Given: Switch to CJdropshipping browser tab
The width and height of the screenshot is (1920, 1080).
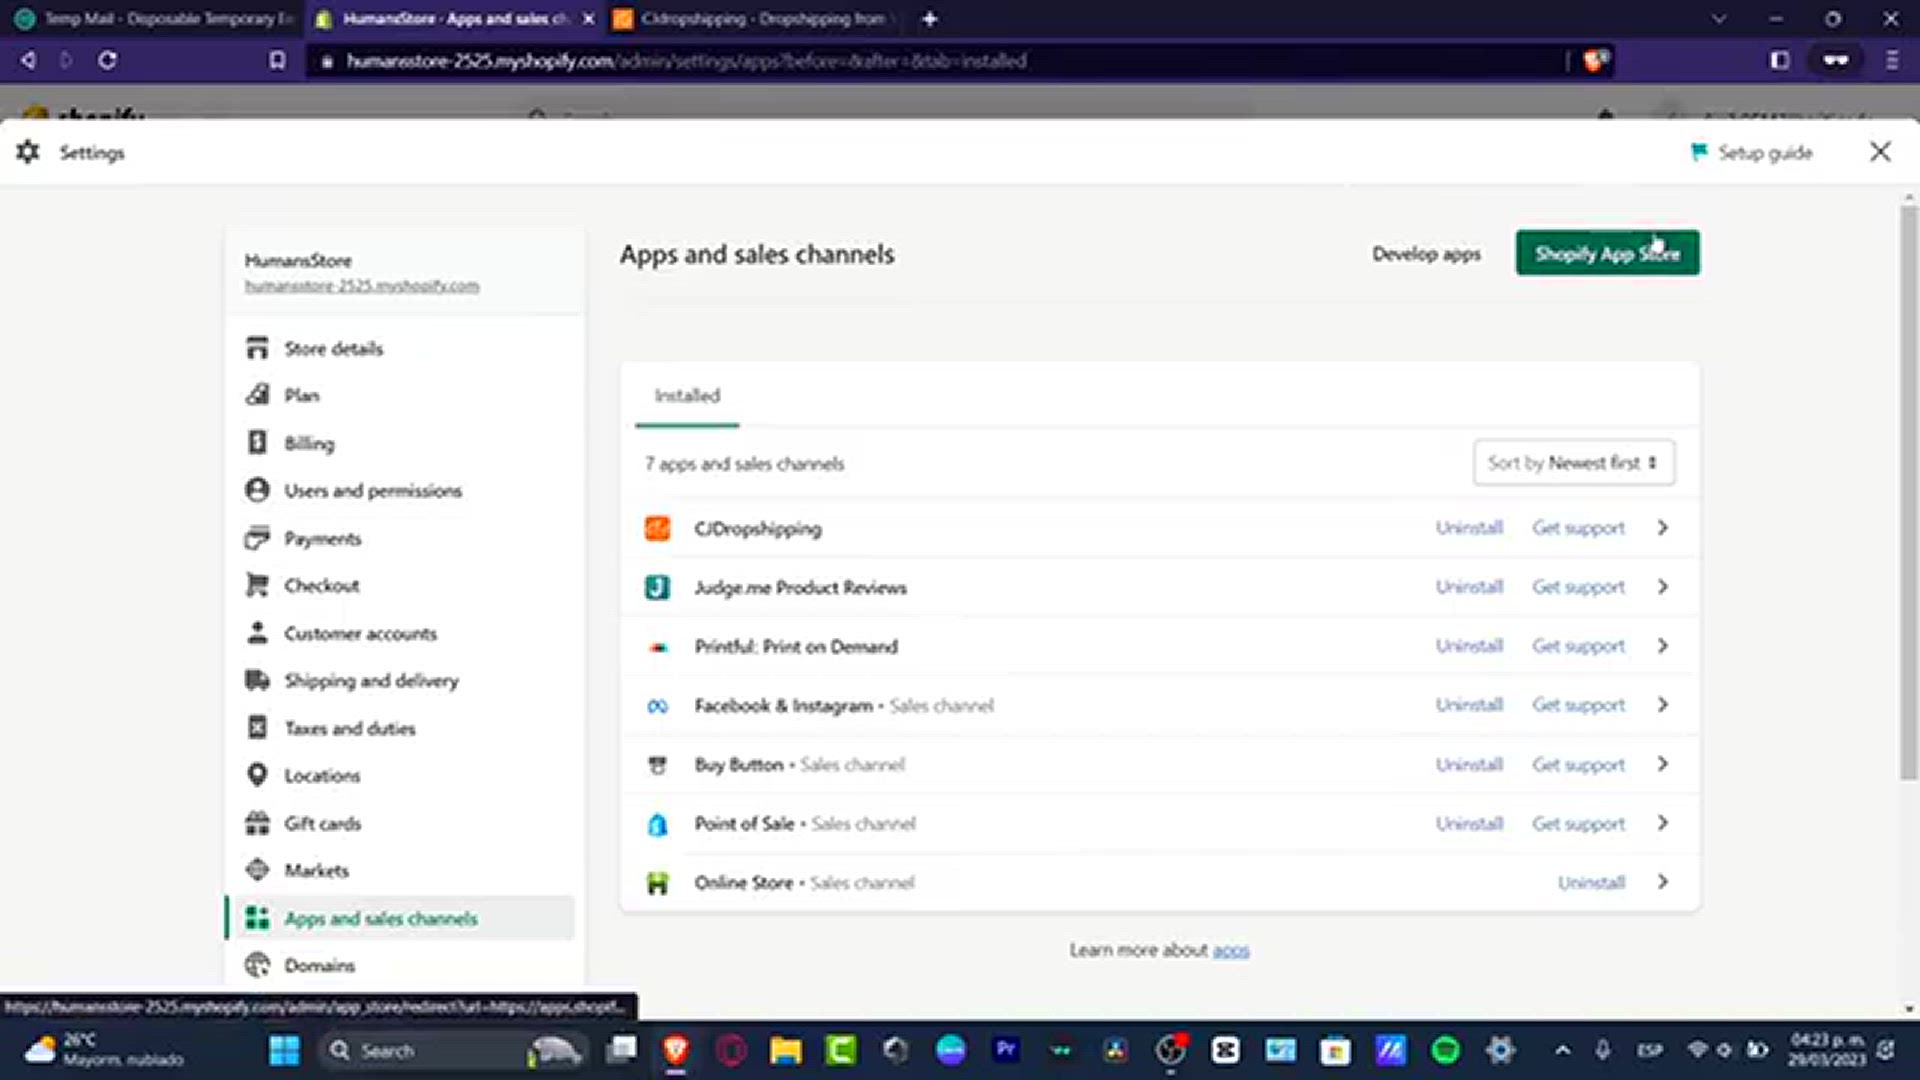Looking at the screenshot, I should click(755, 19).
